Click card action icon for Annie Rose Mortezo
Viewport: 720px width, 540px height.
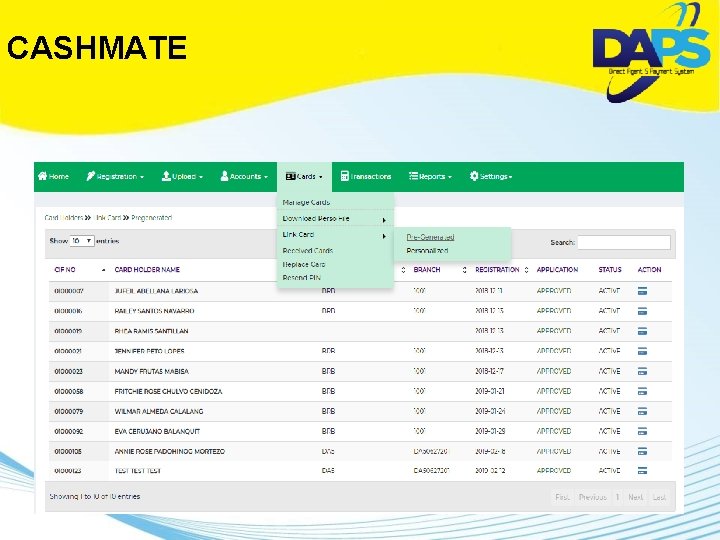(642, 451)
